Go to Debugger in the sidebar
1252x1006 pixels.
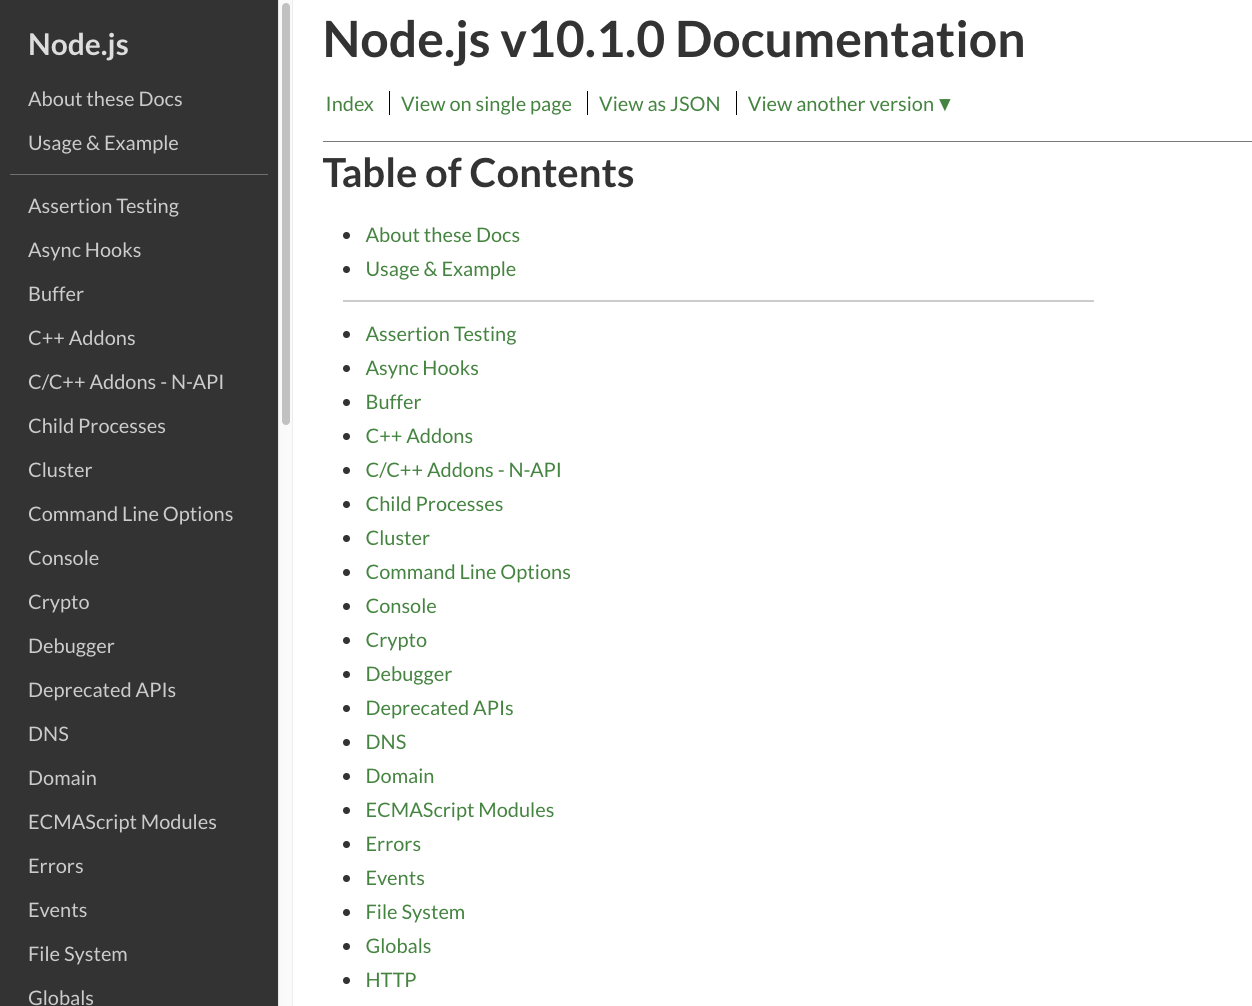pos(71,646)
